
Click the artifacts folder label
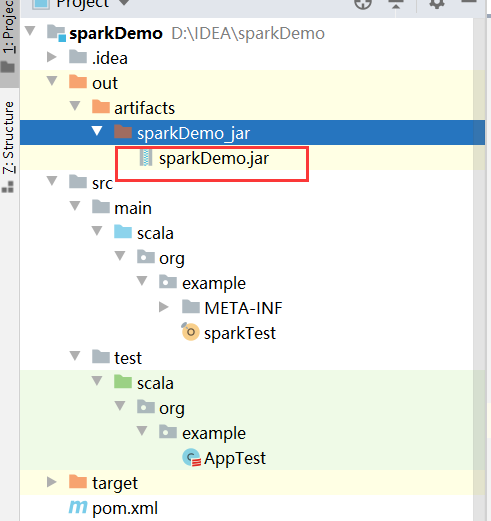145,108
